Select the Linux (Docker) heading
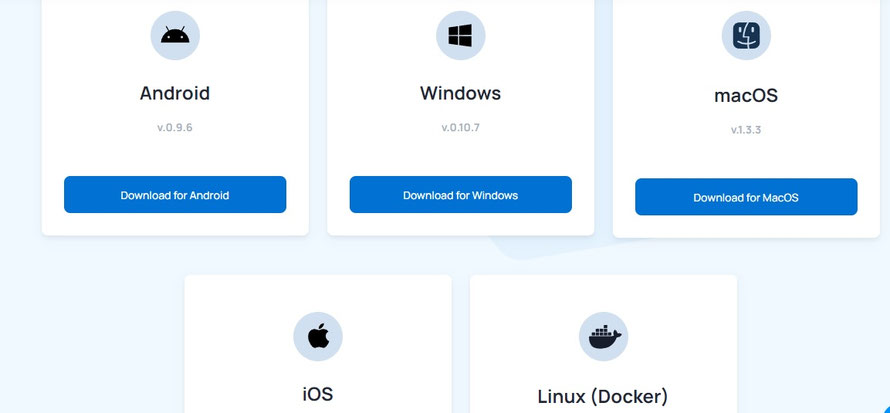Image resolution: width=890 pixels, height=413 pixels. pyautogui.click(x=603, y=396)
